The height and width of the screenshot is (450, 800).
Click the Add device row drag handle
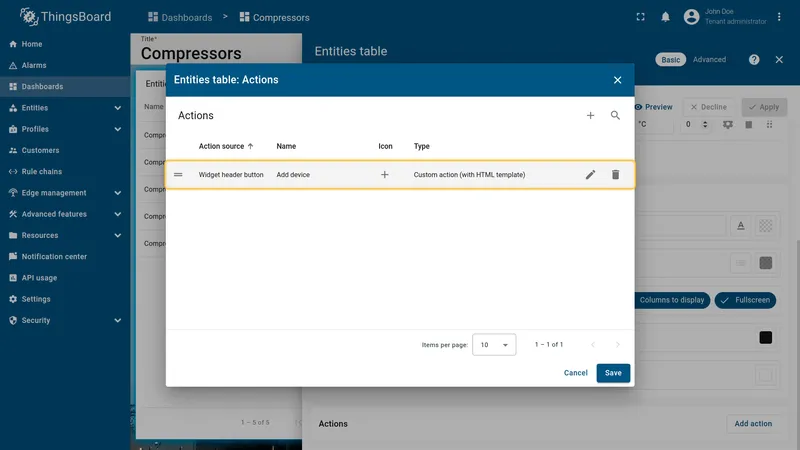pyautogui.click(x=178, y=174)
